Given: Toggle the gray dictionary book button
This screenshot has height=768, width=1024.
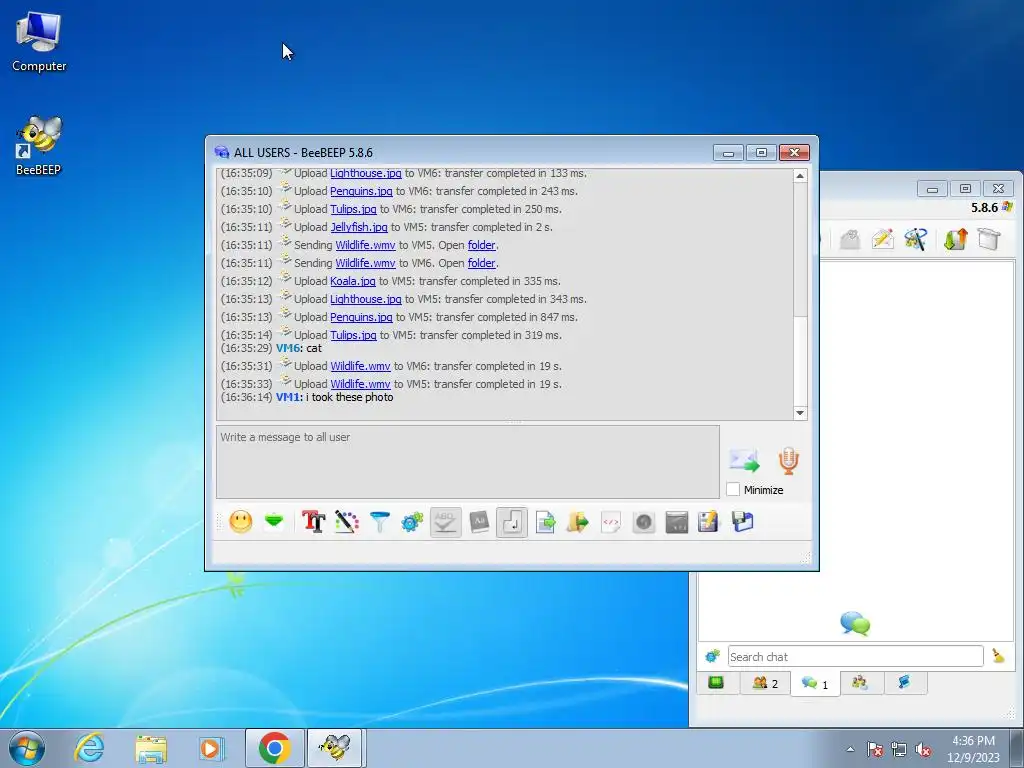Looking at the screenshot, I should [x=479, y=522].
